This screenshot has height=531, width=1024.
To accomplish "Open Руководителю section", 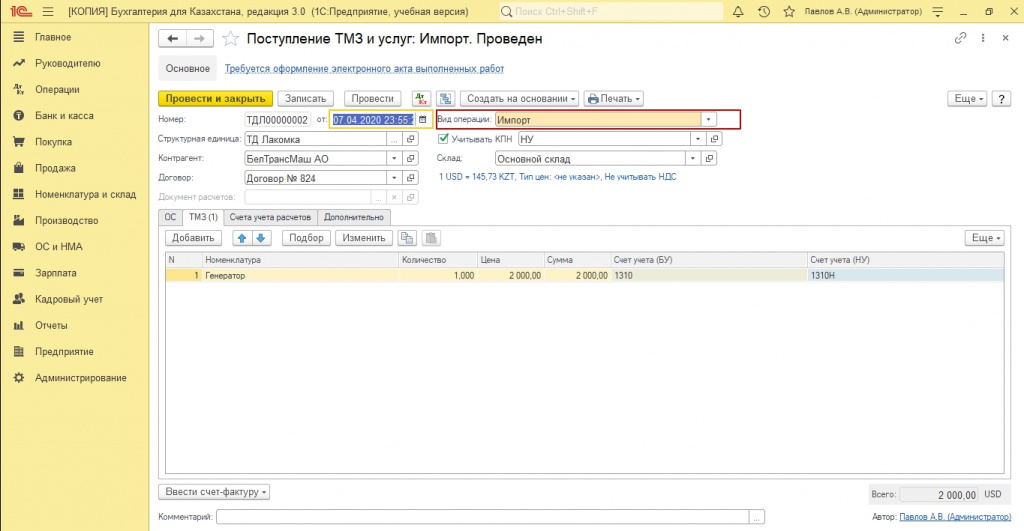I will [x=67, y=63].
